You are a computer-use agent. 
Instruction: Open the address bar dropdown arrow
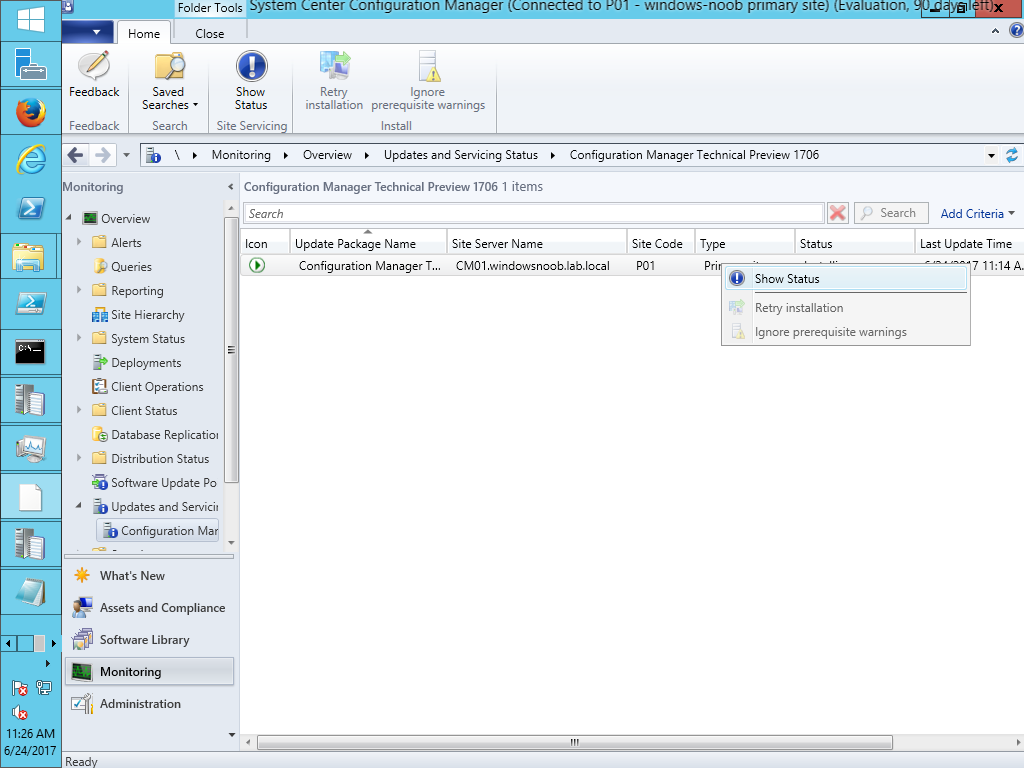[991, 155]
